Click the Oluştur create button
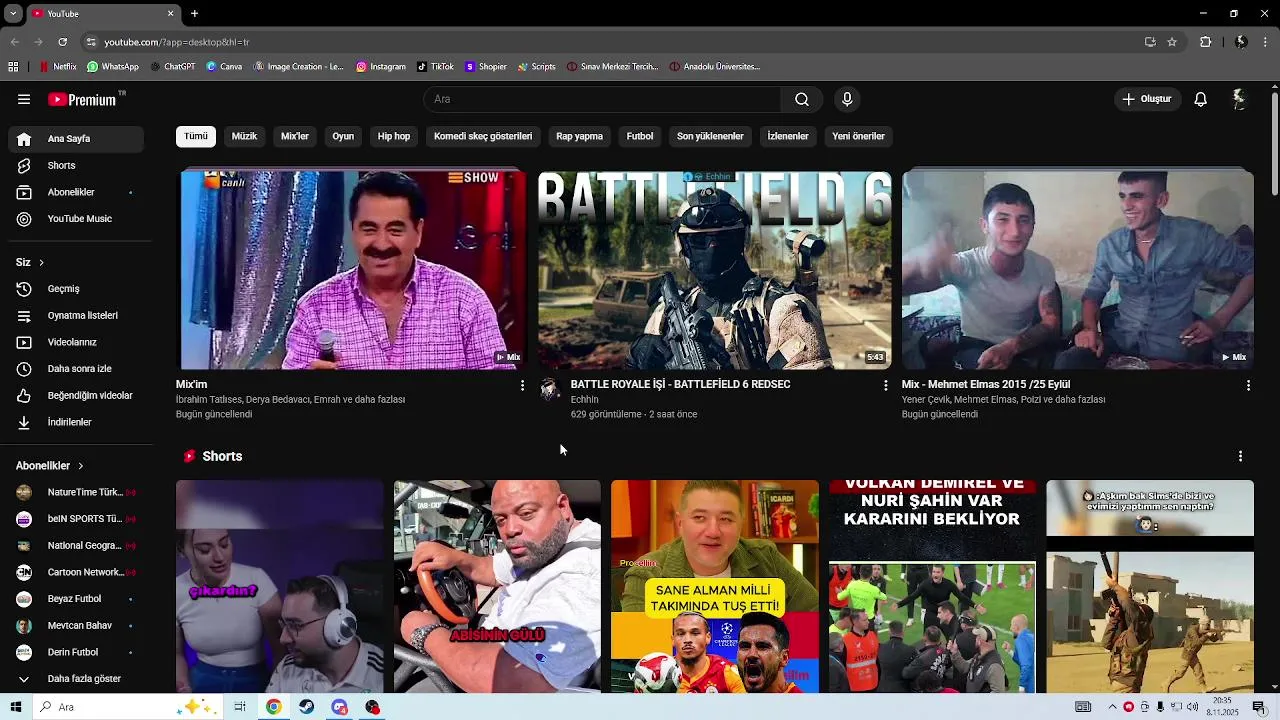 click(1146, 99)
